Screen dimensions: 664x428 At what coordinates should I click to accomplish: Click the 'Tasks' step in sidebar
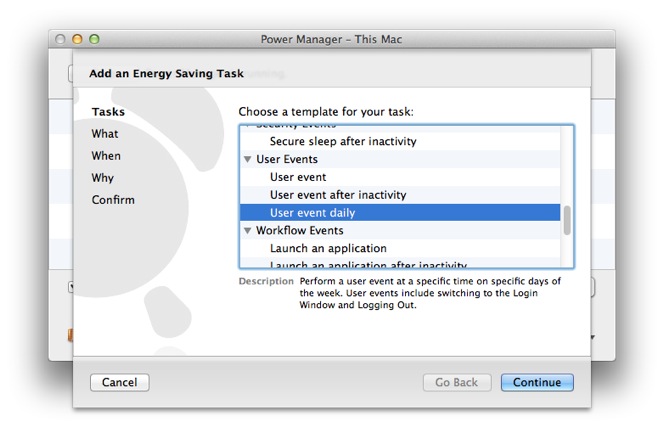(108, 112)
